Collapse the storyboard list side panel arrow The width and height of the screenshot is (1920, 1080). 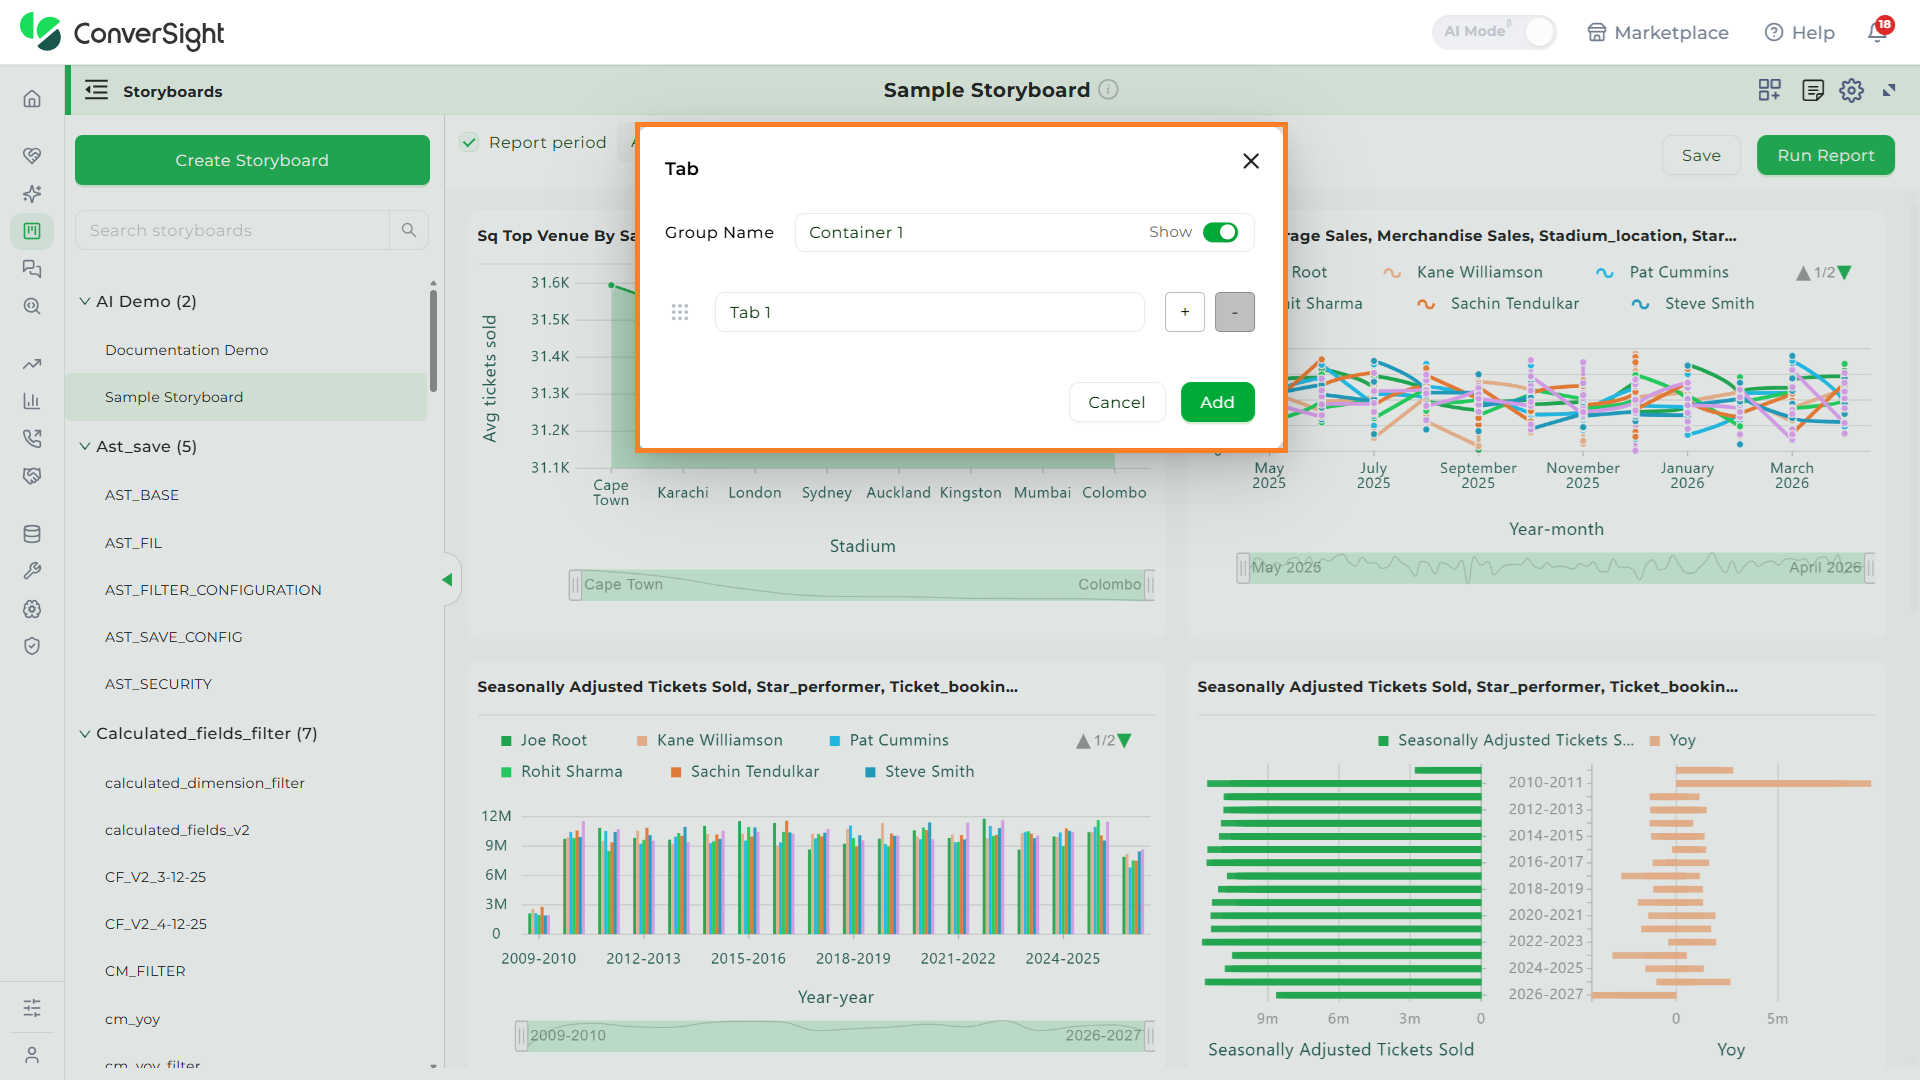coord(447,580)
